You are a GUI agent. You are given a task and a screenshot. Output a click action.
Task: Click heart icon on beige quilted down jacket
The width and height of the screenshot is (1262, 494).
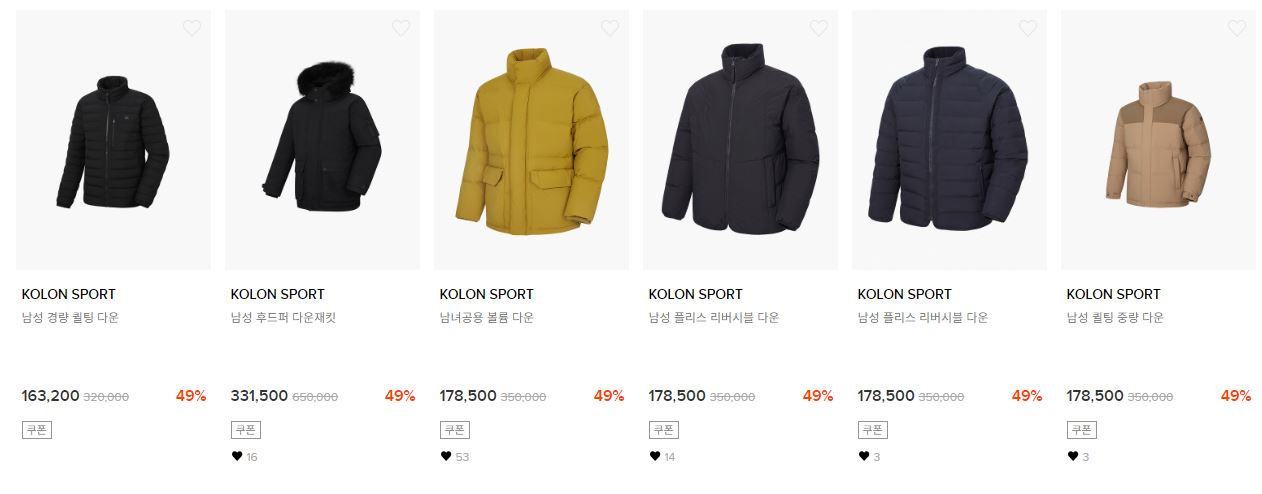pos(1237,28)
